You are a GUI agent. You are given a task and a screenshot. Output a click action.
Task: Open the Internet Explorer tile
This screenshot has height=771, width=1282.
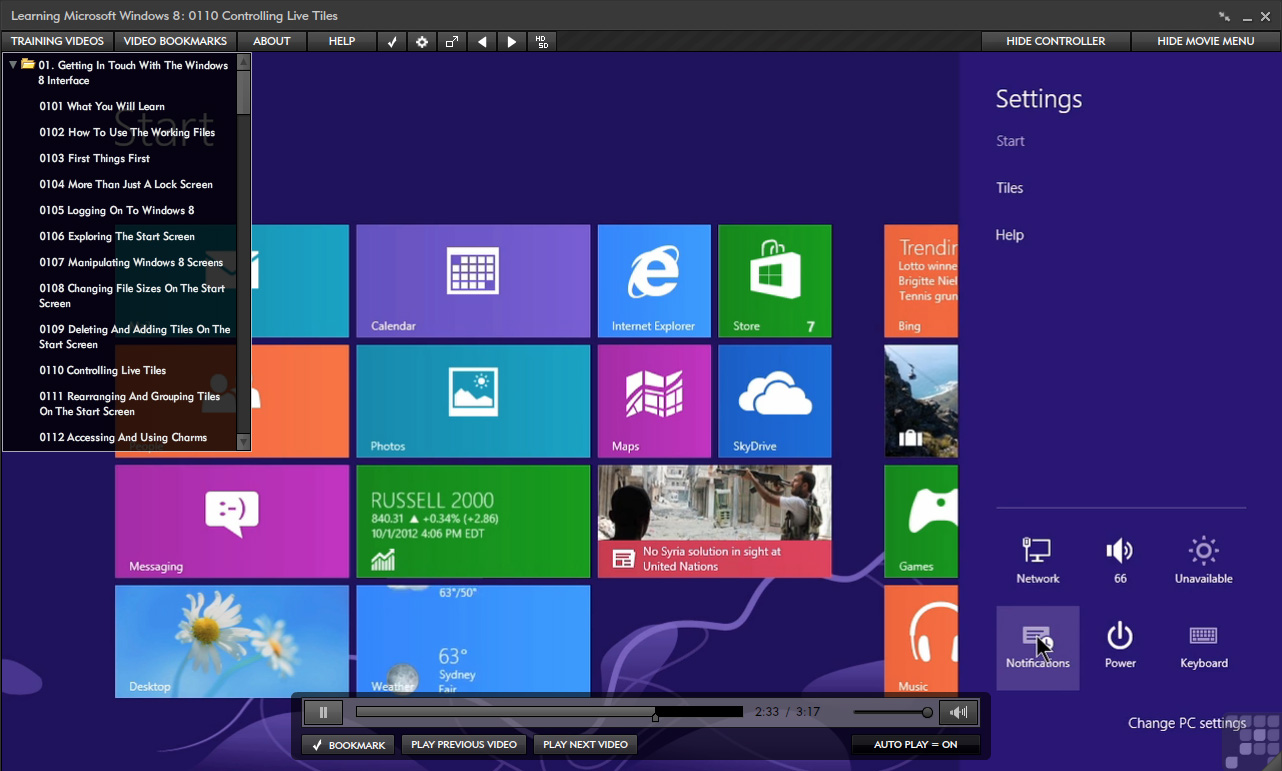(654, 281)
